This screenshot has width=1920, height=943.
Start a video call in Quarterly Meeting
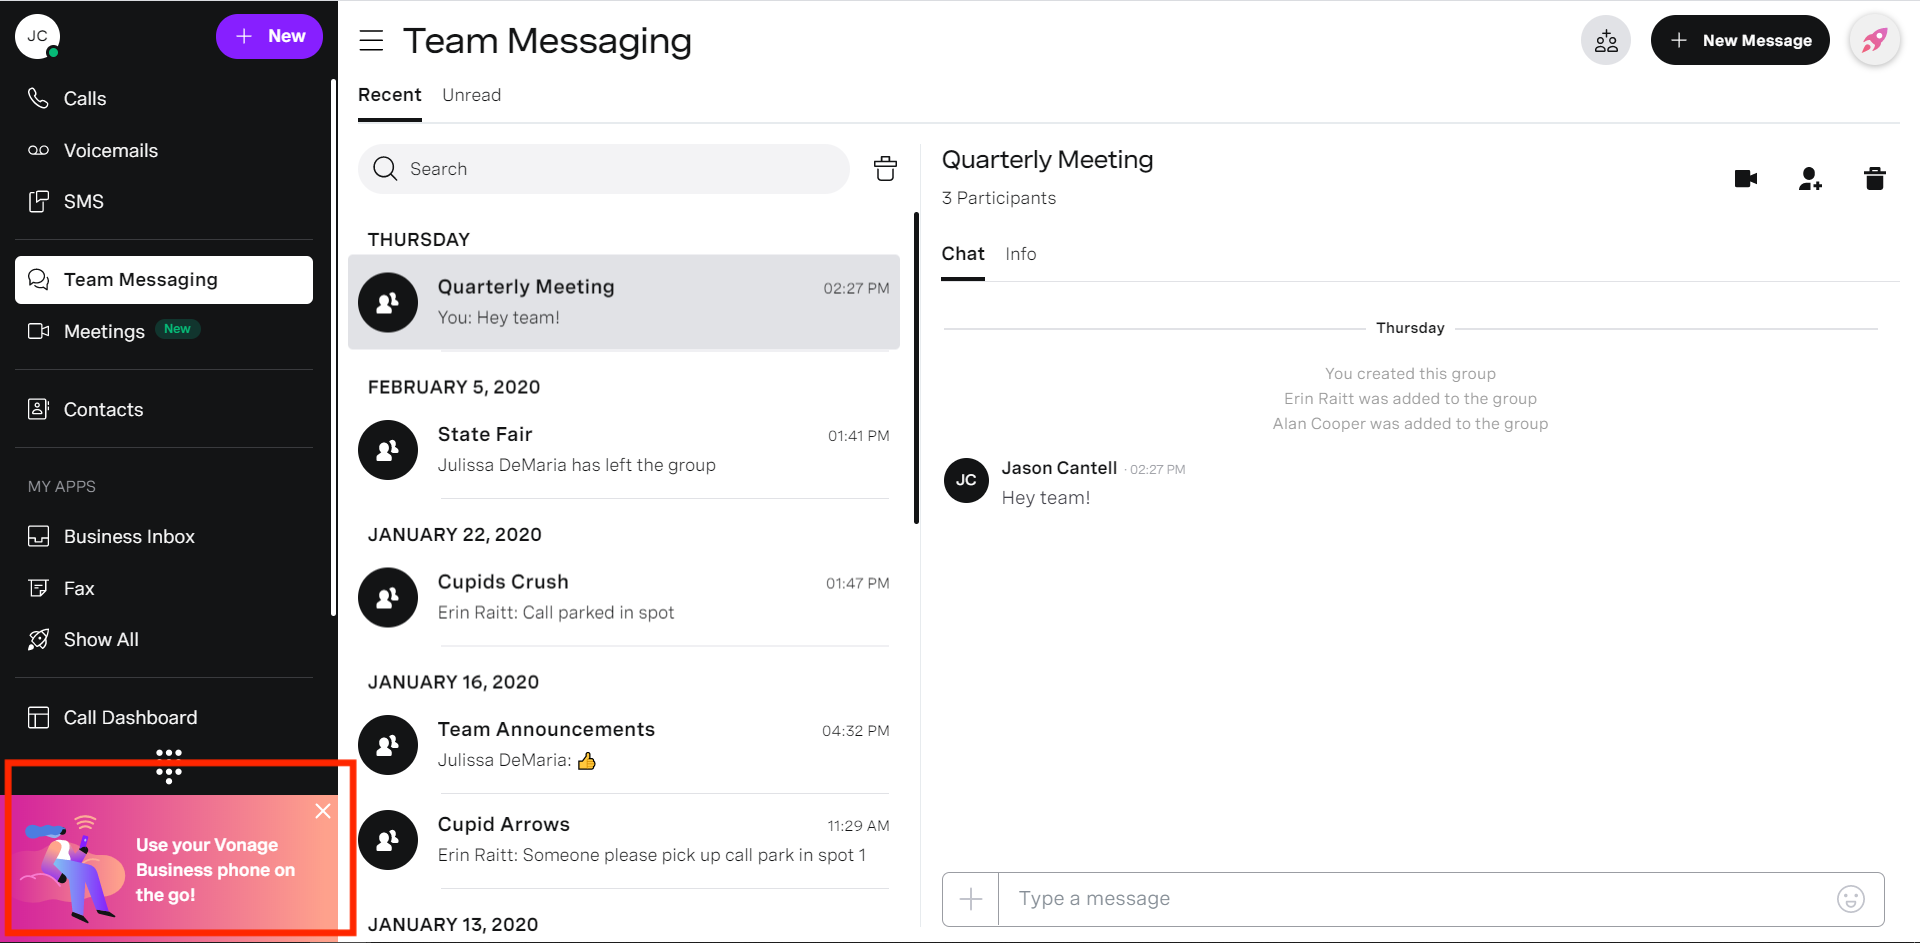click(x=1745, y=179)
